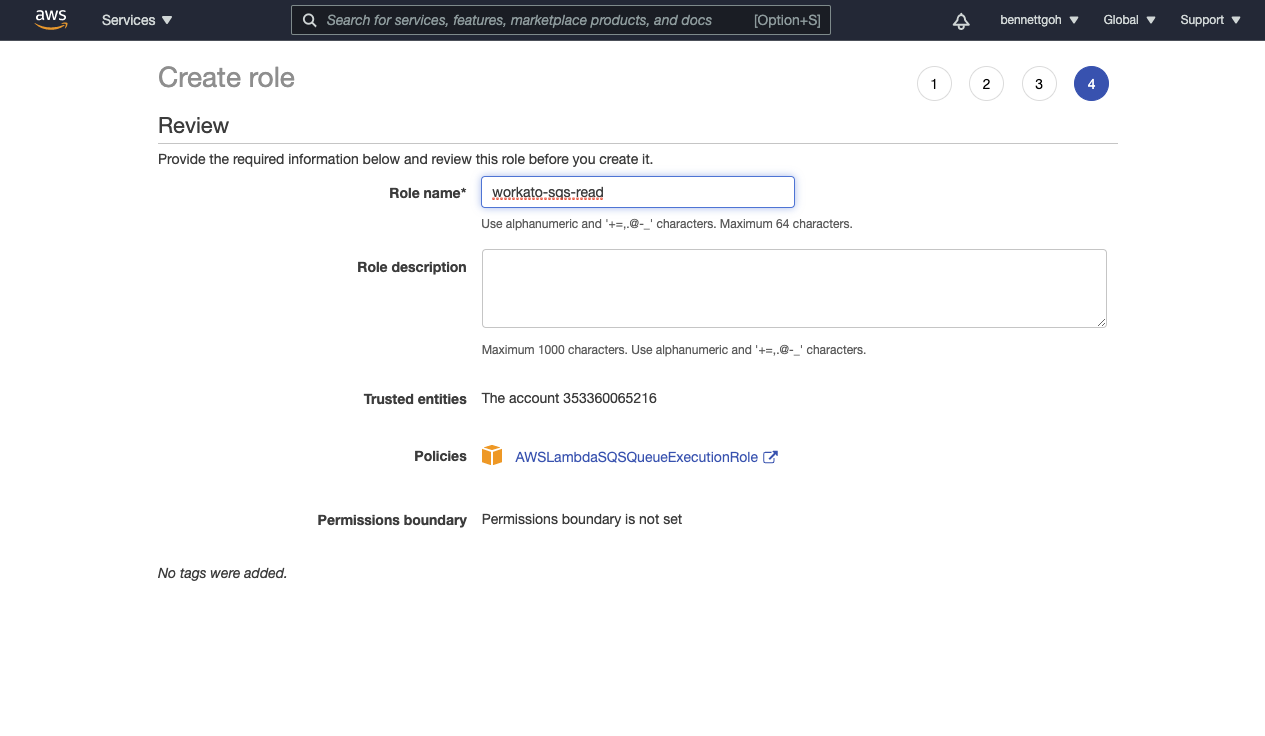Select the highlighted step 4 indicator

[1091, 84]
